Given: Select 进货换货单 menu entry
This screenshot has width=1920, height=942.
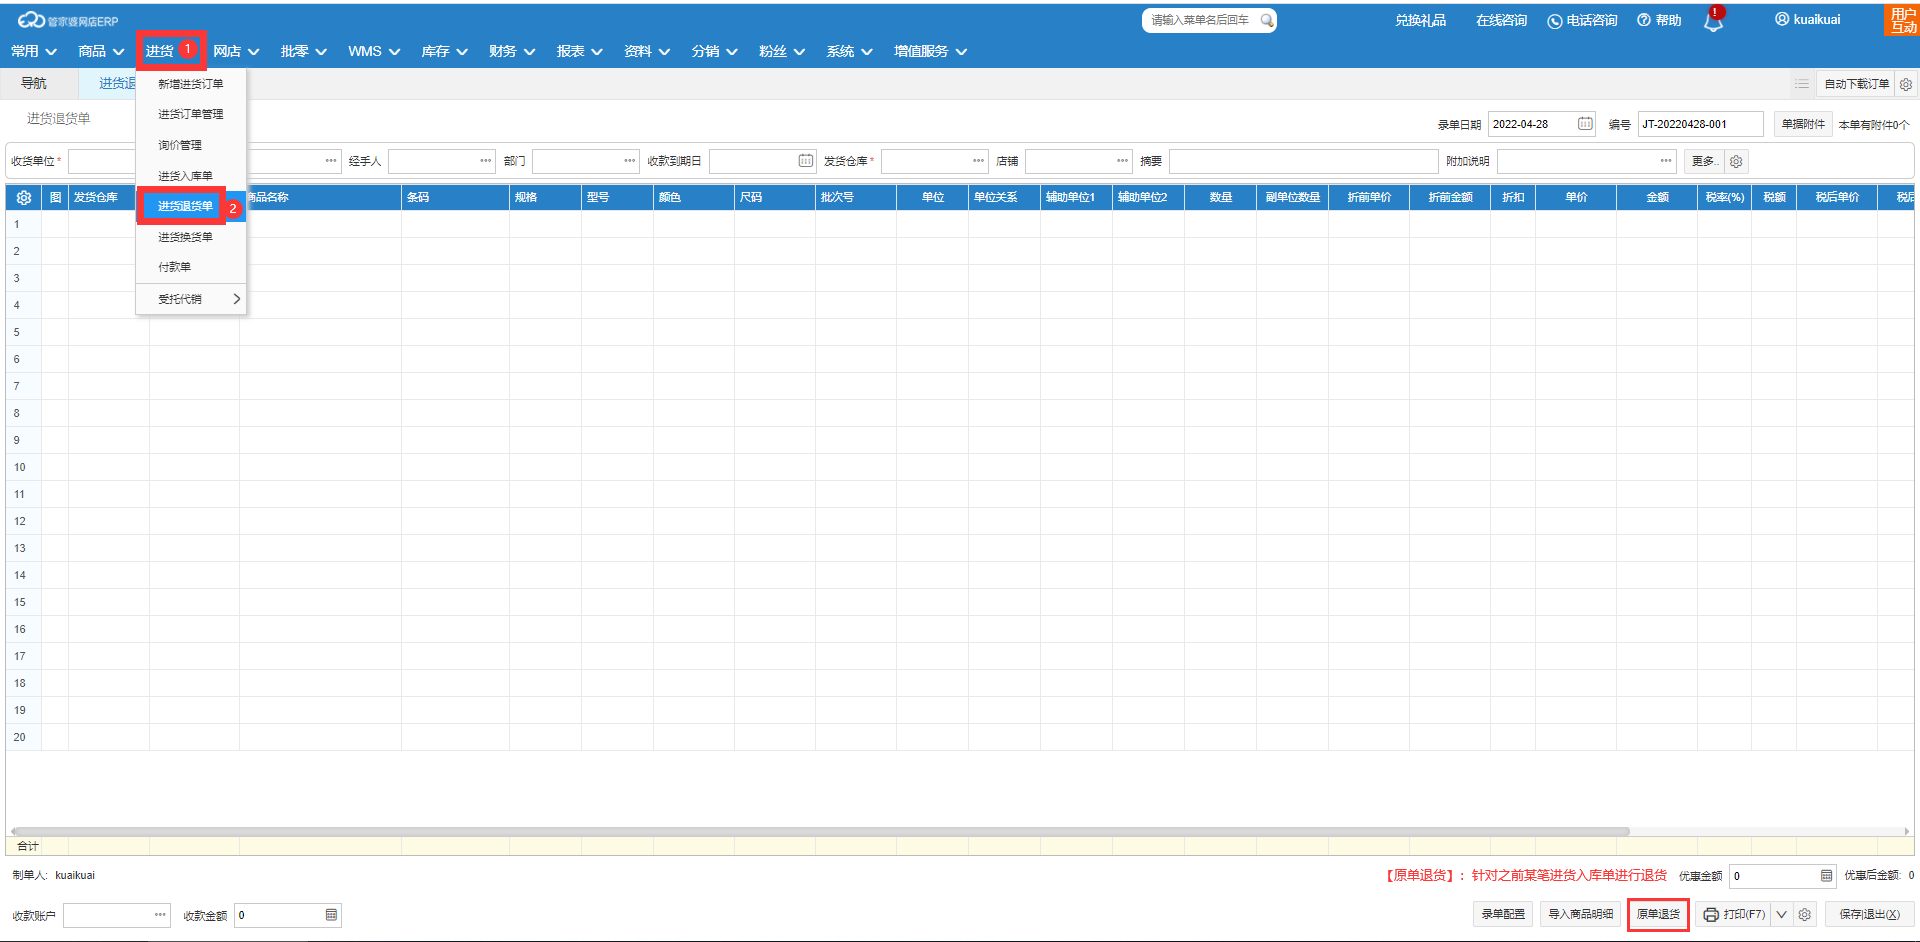Looking at the screenshot, I should [x=191, y=237].
